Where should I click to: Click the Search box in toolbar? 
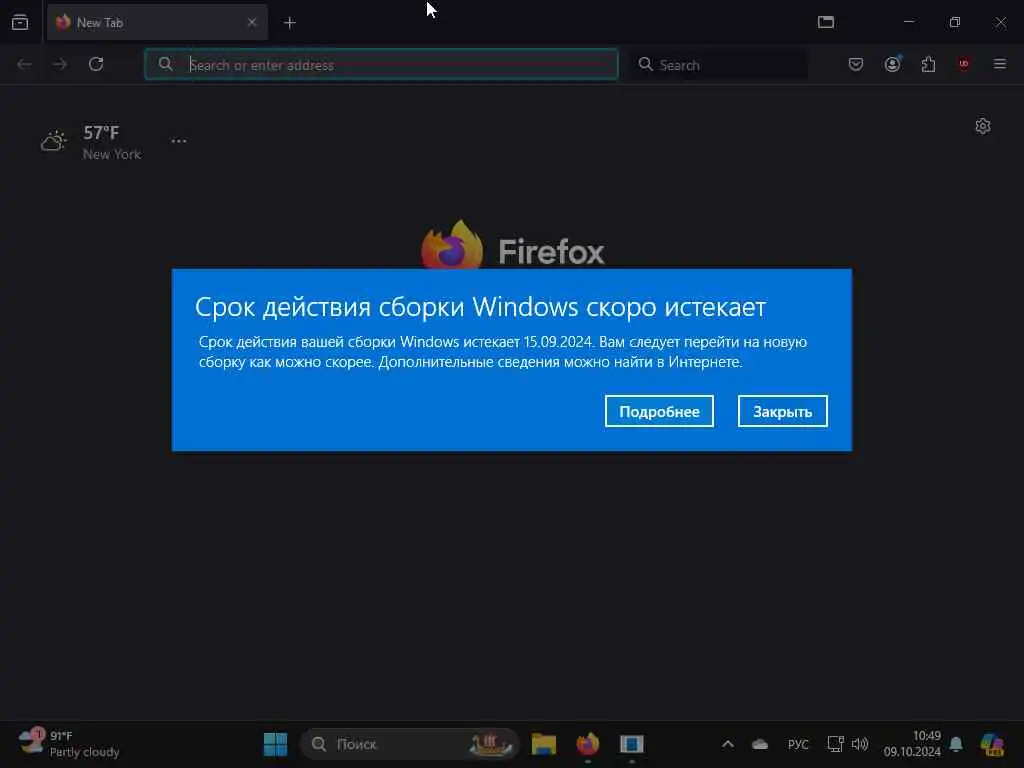tap(718, 64)
